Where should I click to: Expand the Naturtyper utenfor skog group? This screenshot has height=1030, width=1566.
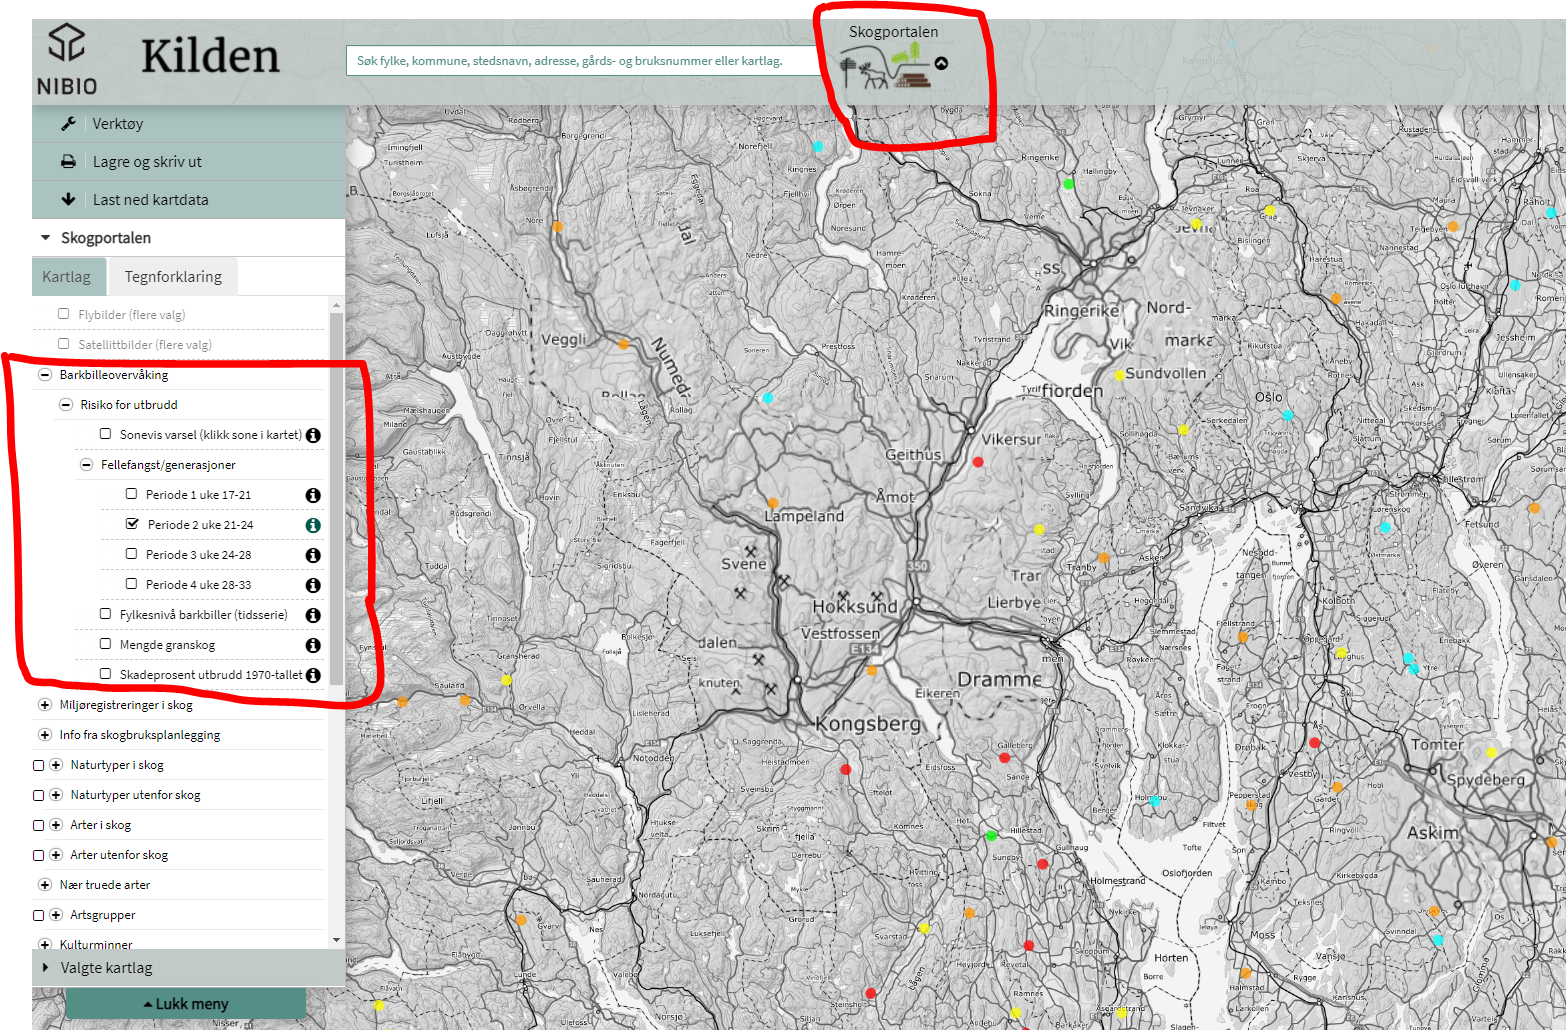click(x=56, y=795)
